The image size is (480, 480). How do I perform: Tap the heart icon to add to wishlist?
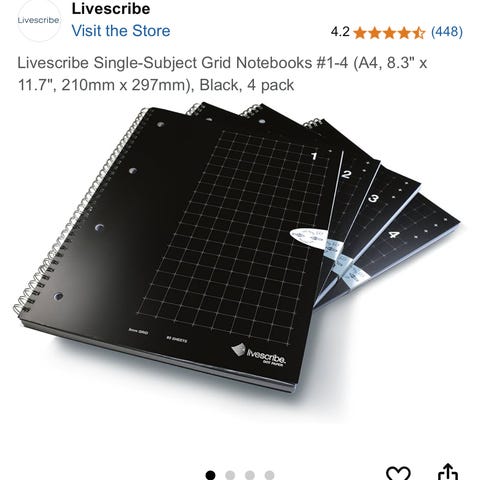[398, 473]
